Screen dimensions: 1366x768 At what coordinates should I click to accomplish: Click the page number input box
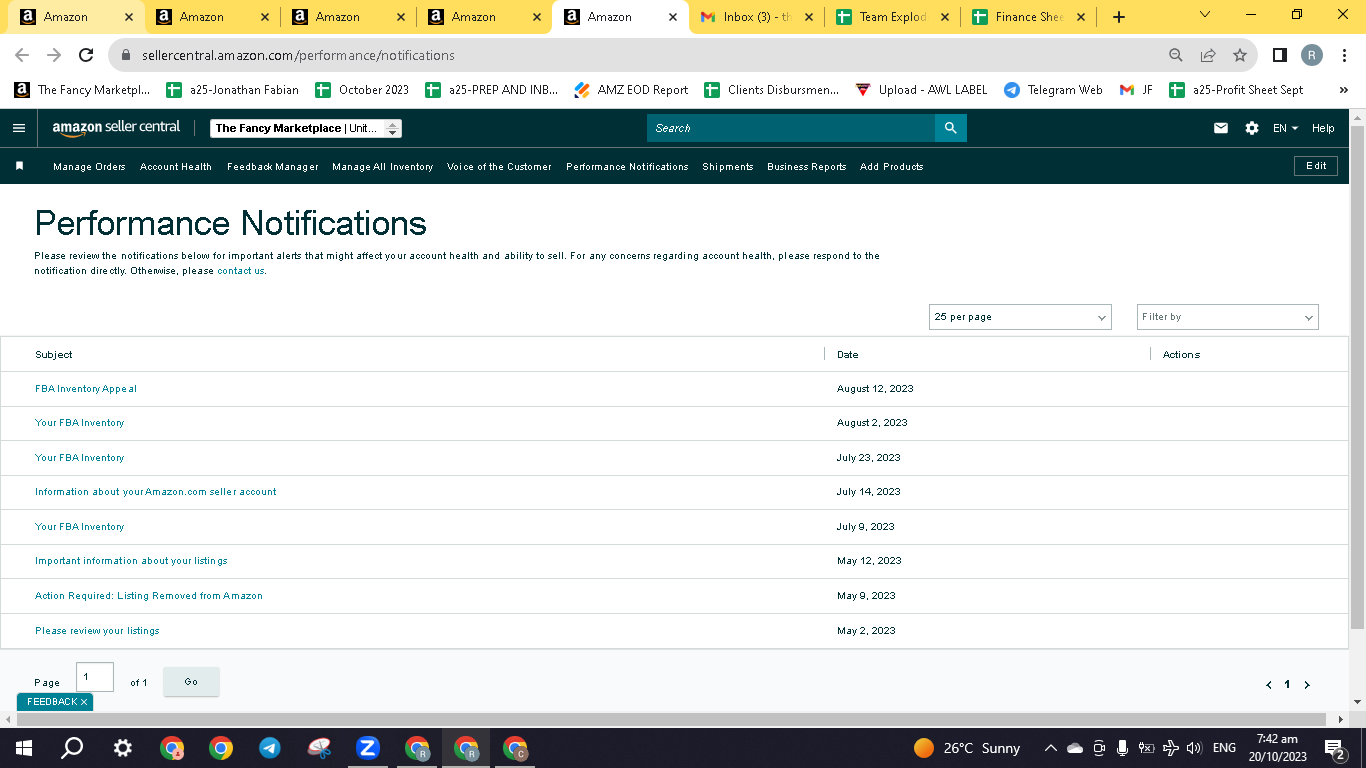95,677
